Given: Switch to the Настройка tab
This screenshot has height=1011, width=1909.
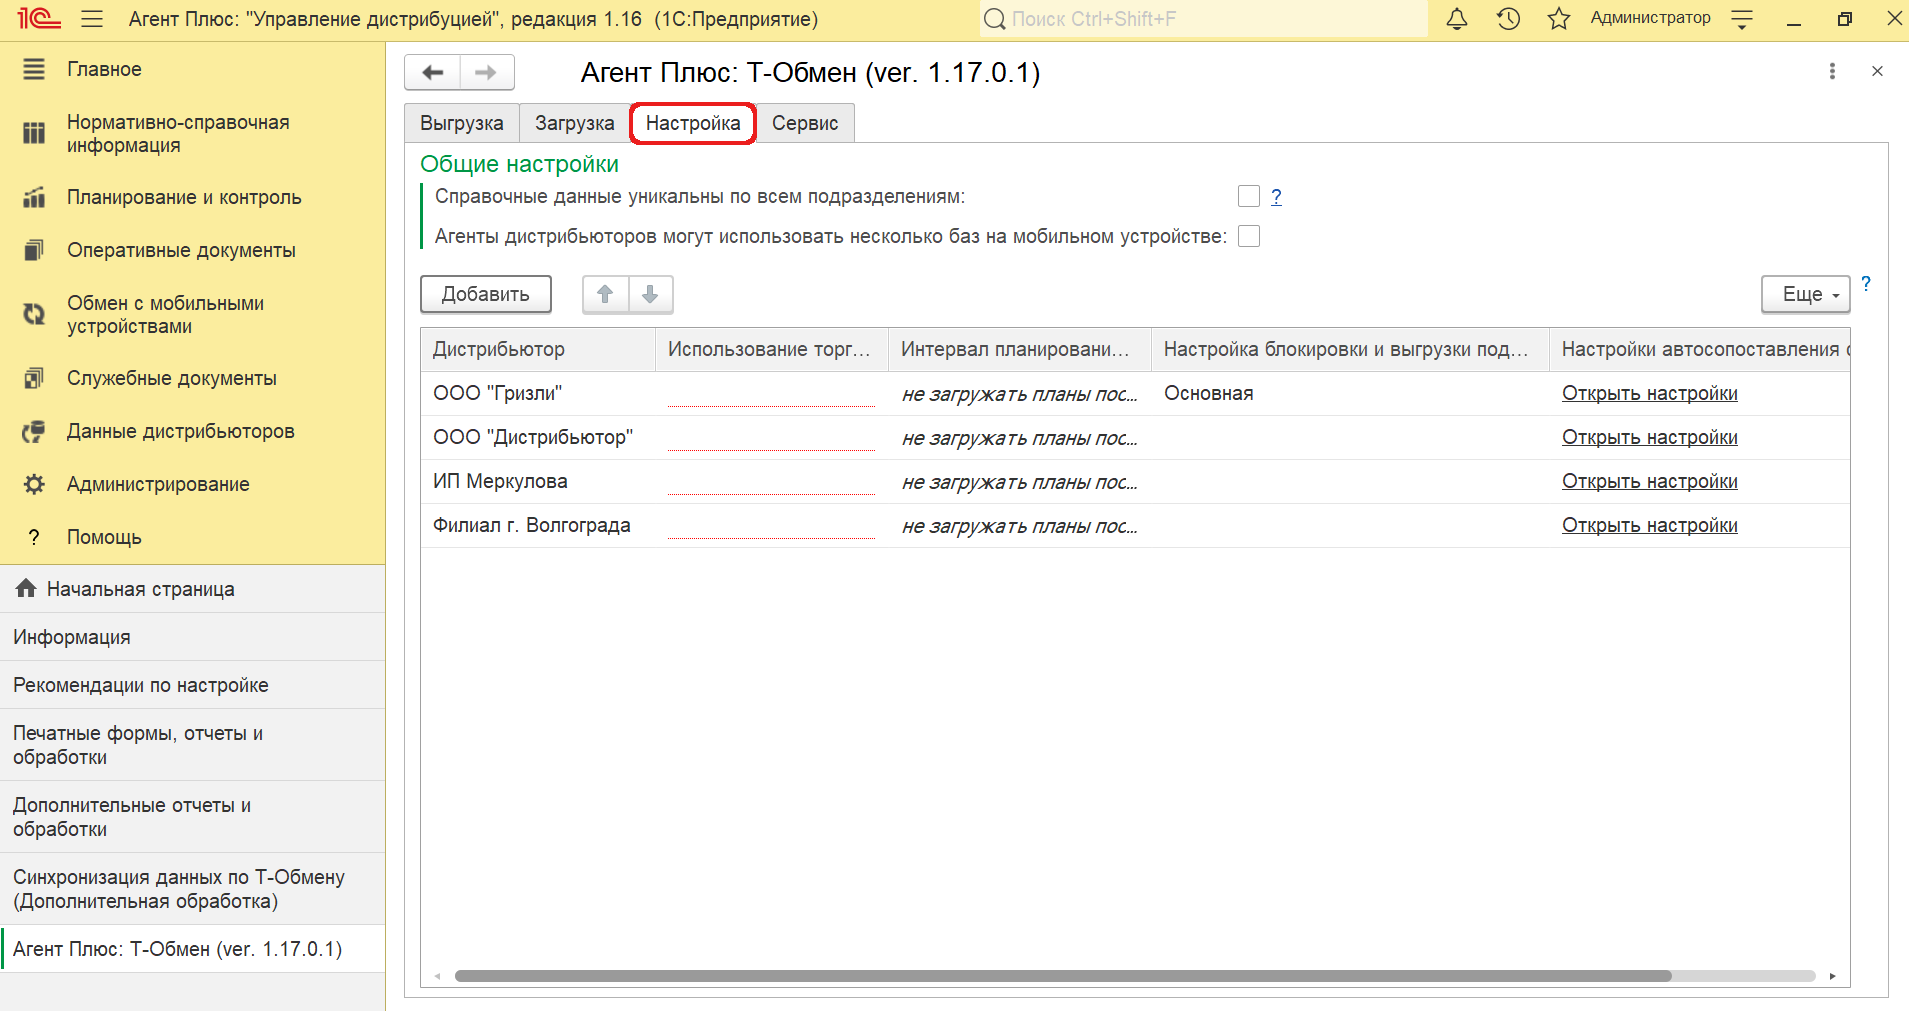Looking at the screenshot, I should [x=693, y=123].
